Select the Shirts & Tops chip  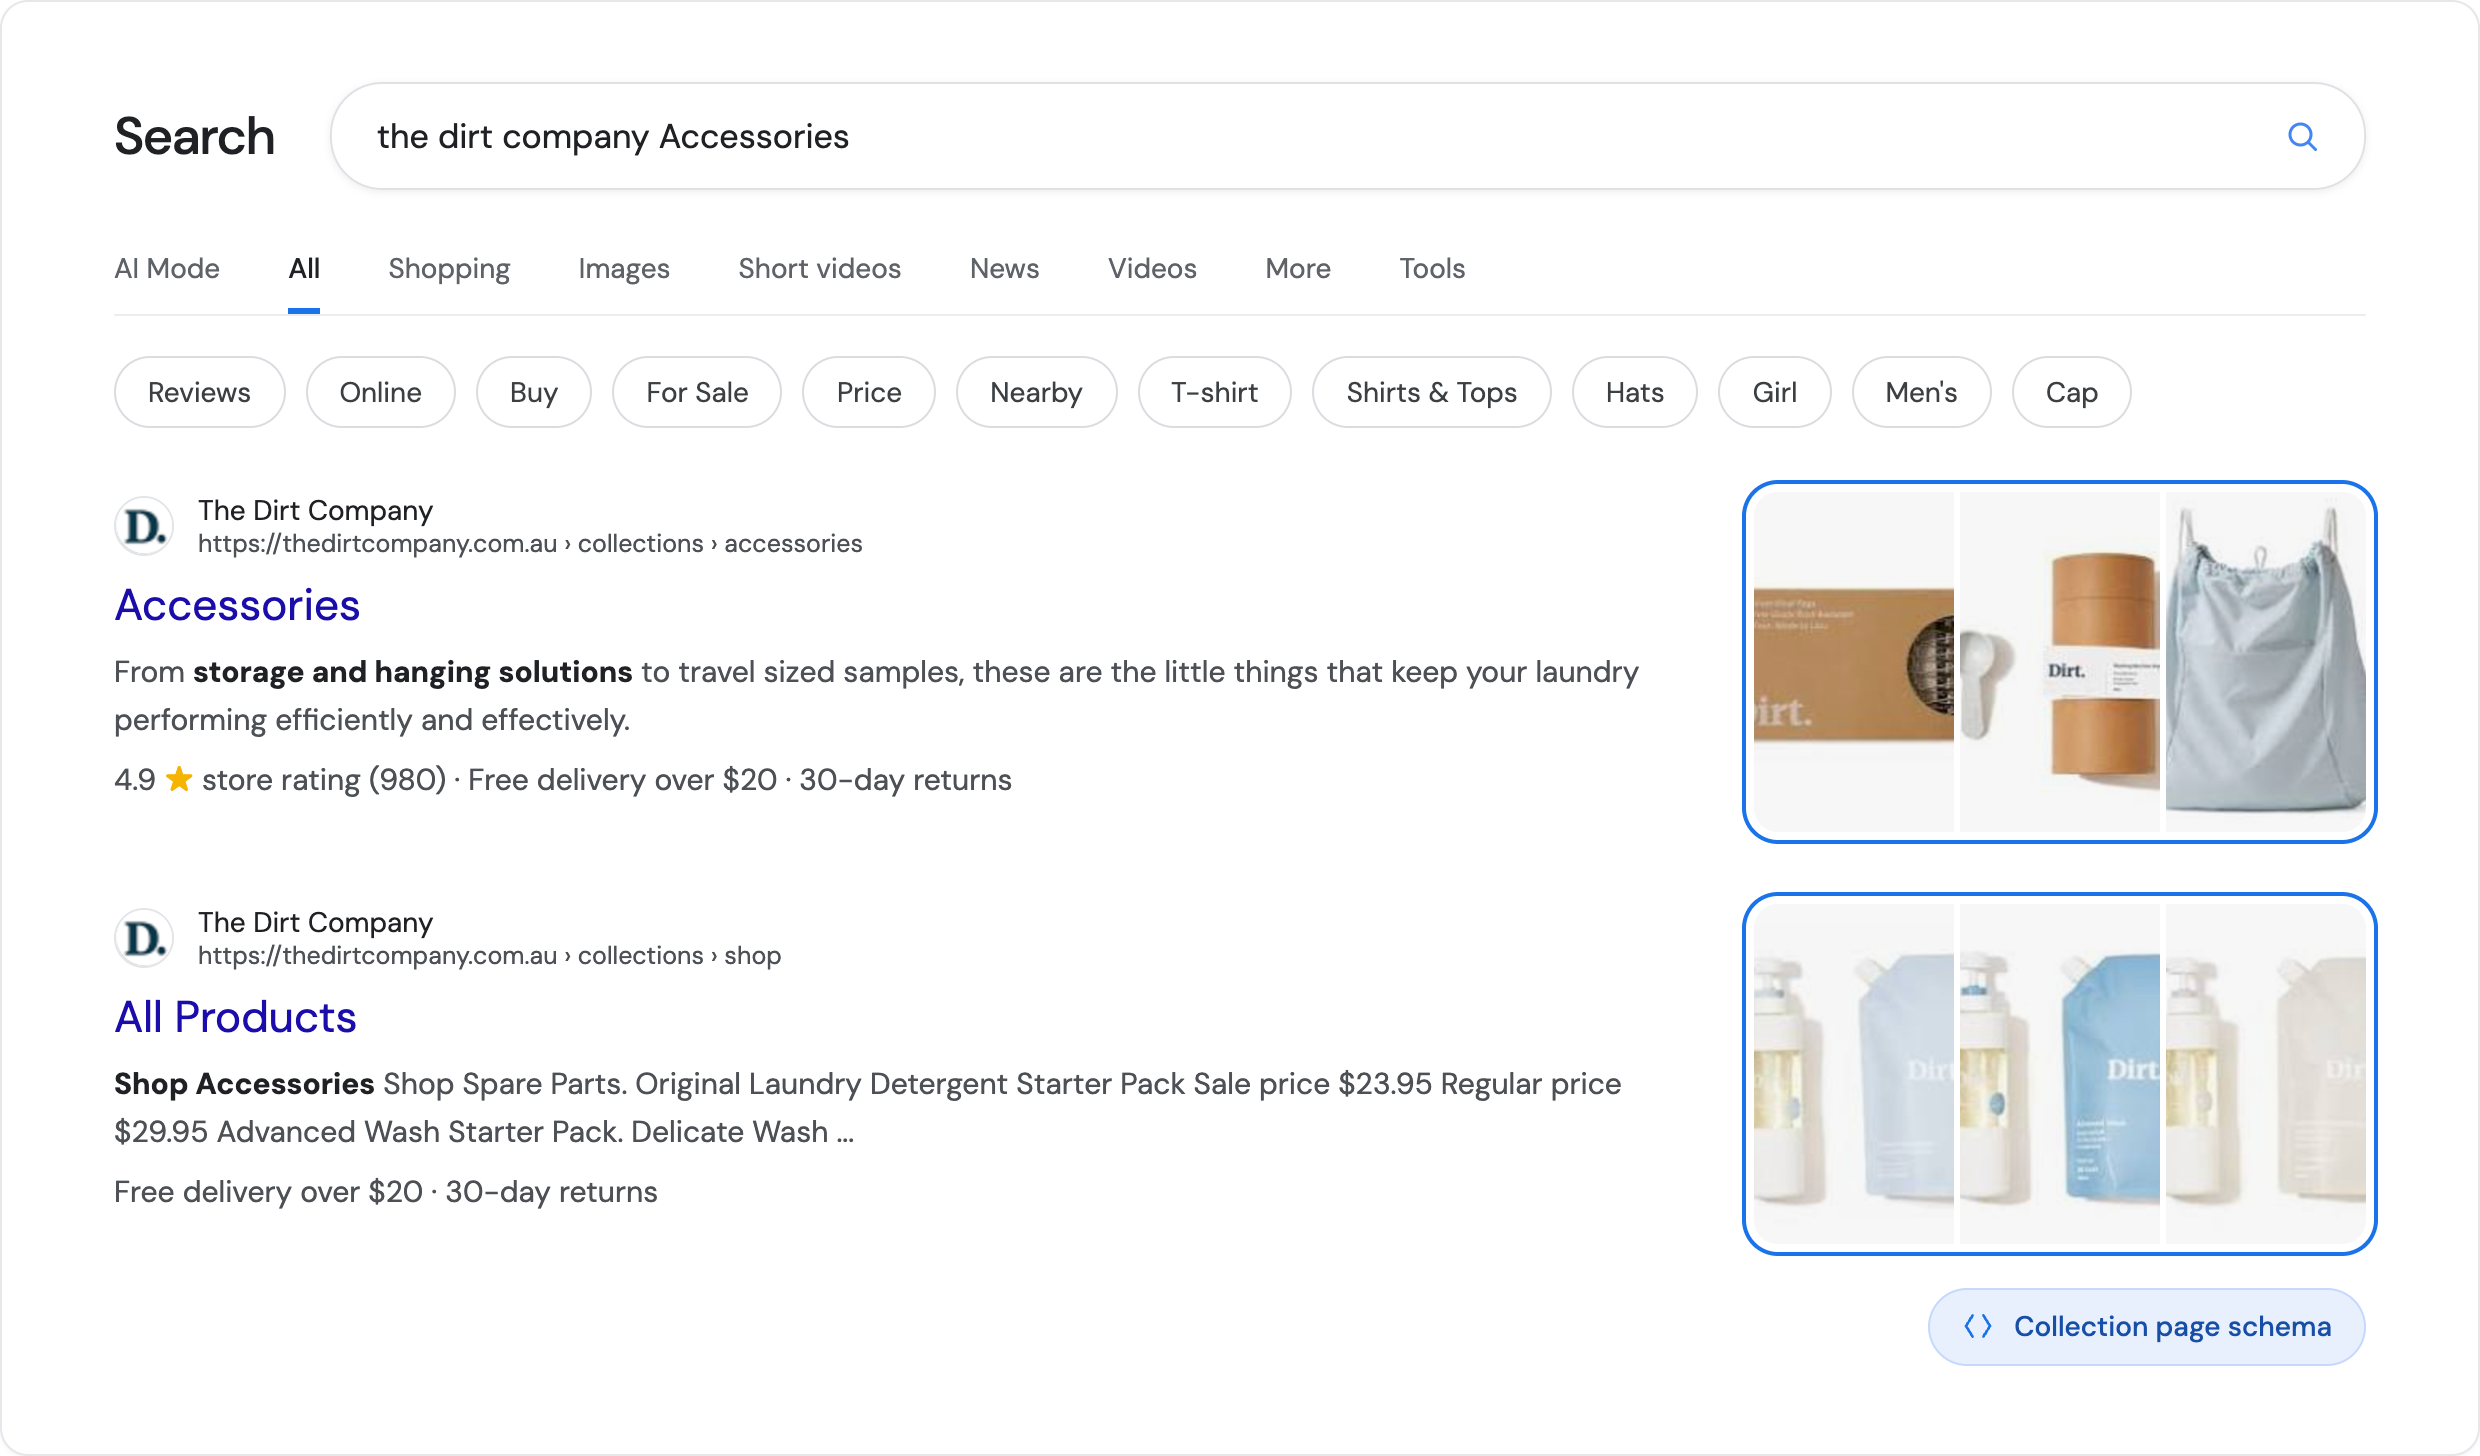(x=1431, y=392)
